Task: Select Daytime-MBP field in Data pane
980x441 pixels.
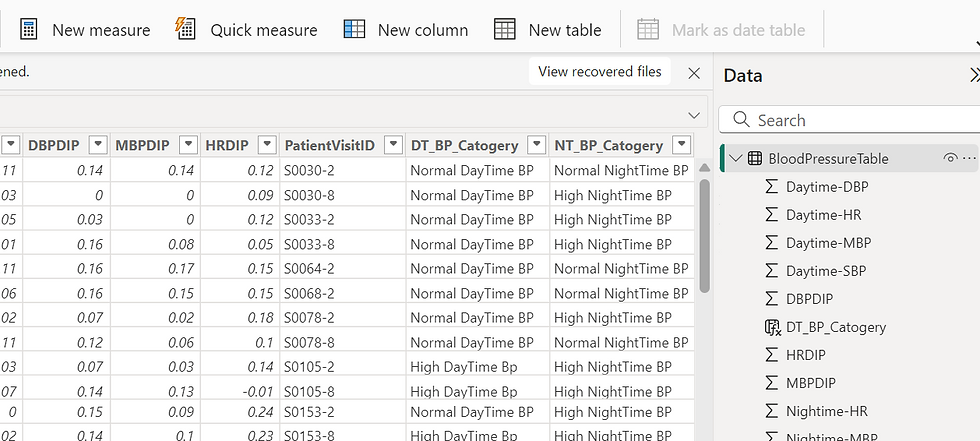Action: pyautogui.click(x=828, y=243)
